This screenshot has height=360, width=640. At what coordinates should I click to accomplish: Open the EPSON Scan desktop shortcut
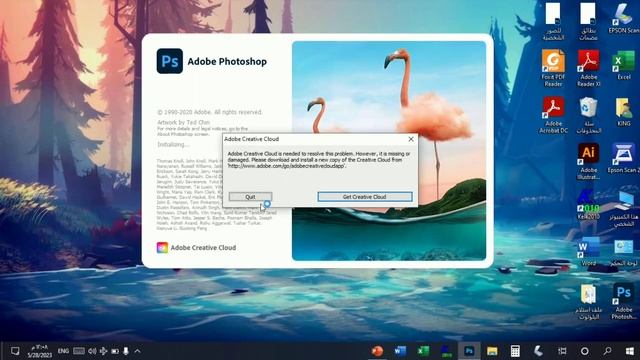coord(624,18)
